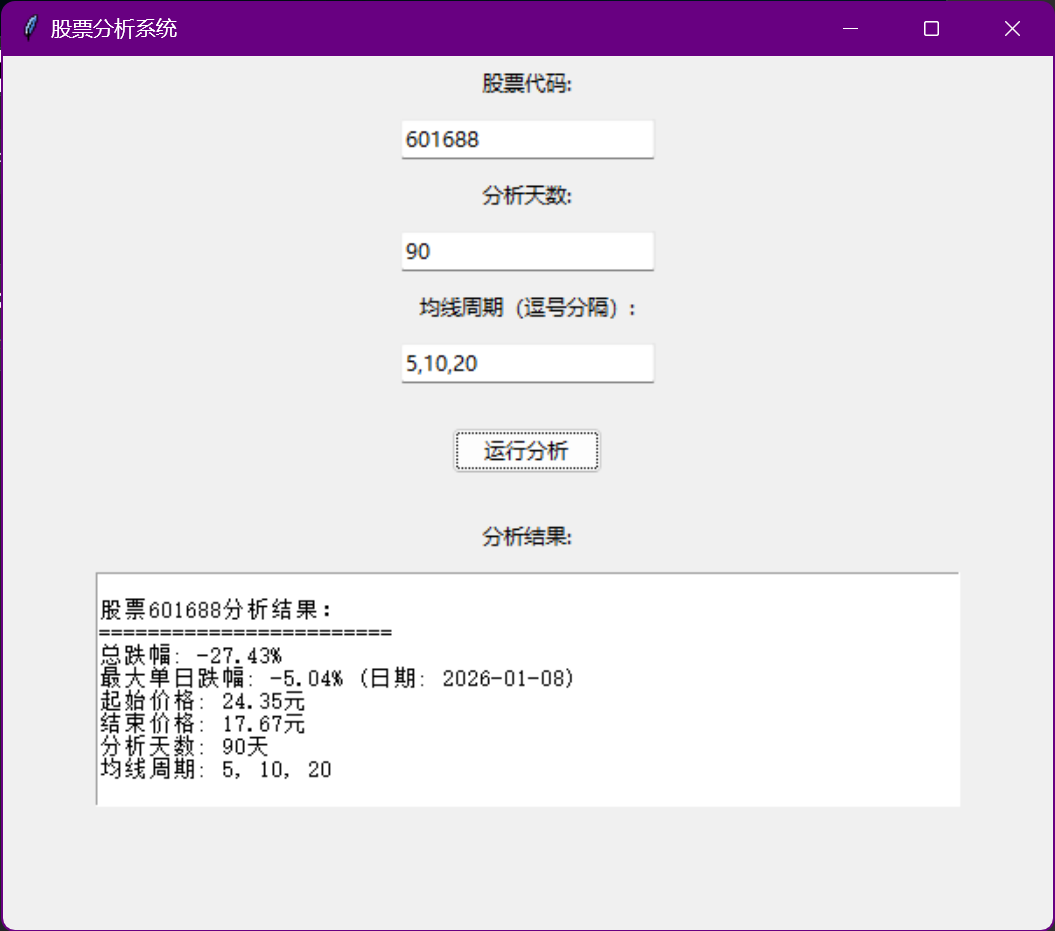
Task: Close the 股票分析系统 window
Action: point(1012,28)
